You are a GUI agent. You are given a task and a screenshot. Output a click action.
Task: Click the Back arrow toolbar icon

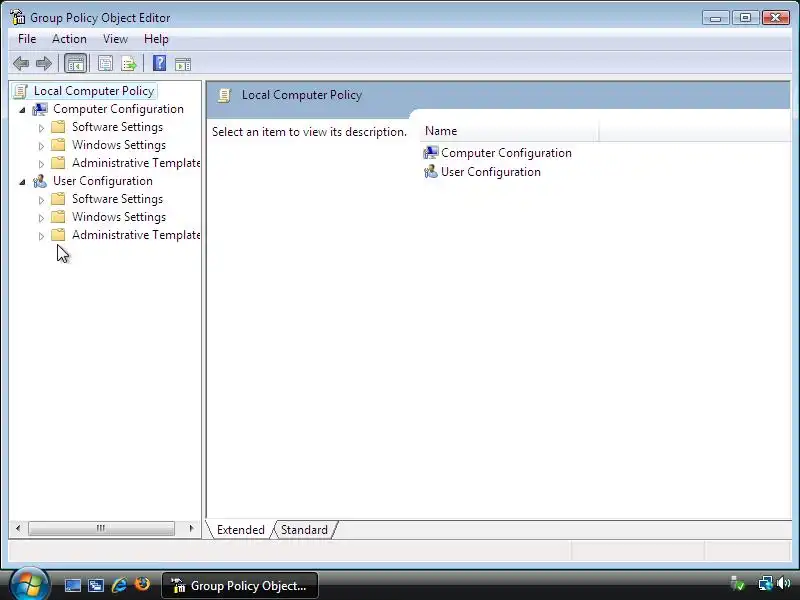click(21, 64)
